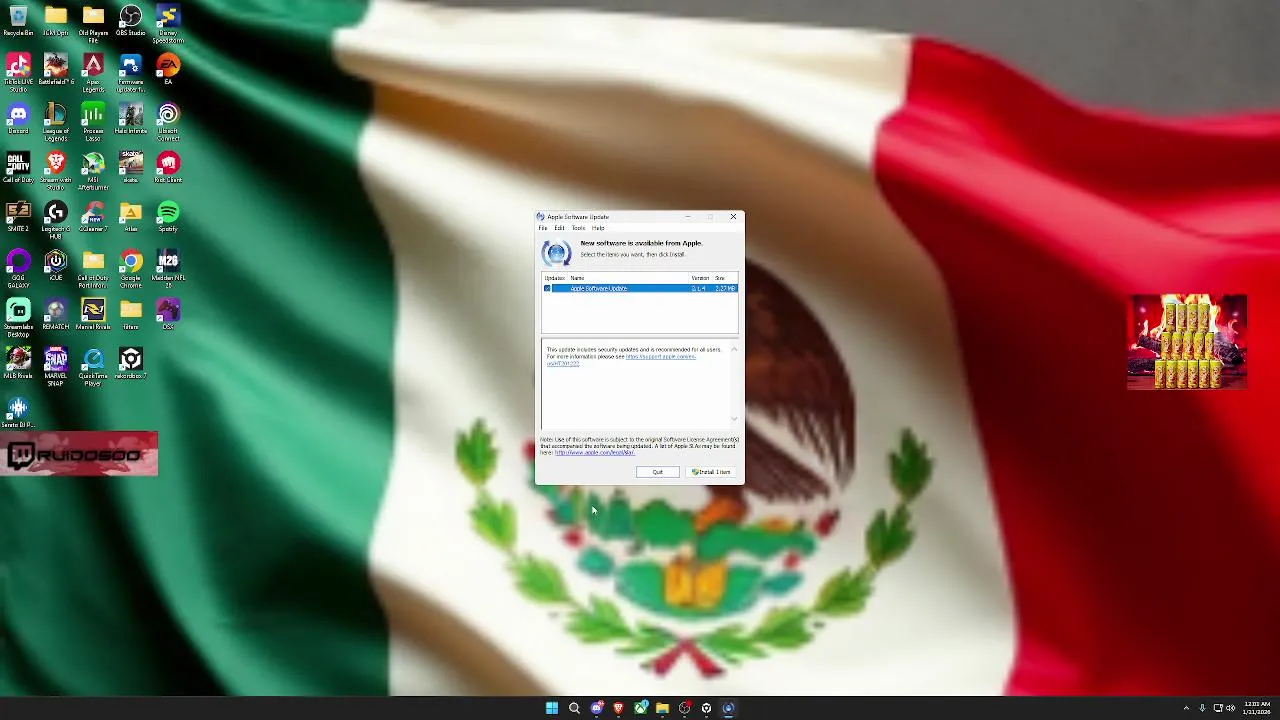Show hidden system tray icons
Screen dimensions: 1280x720
[1186, 708]
